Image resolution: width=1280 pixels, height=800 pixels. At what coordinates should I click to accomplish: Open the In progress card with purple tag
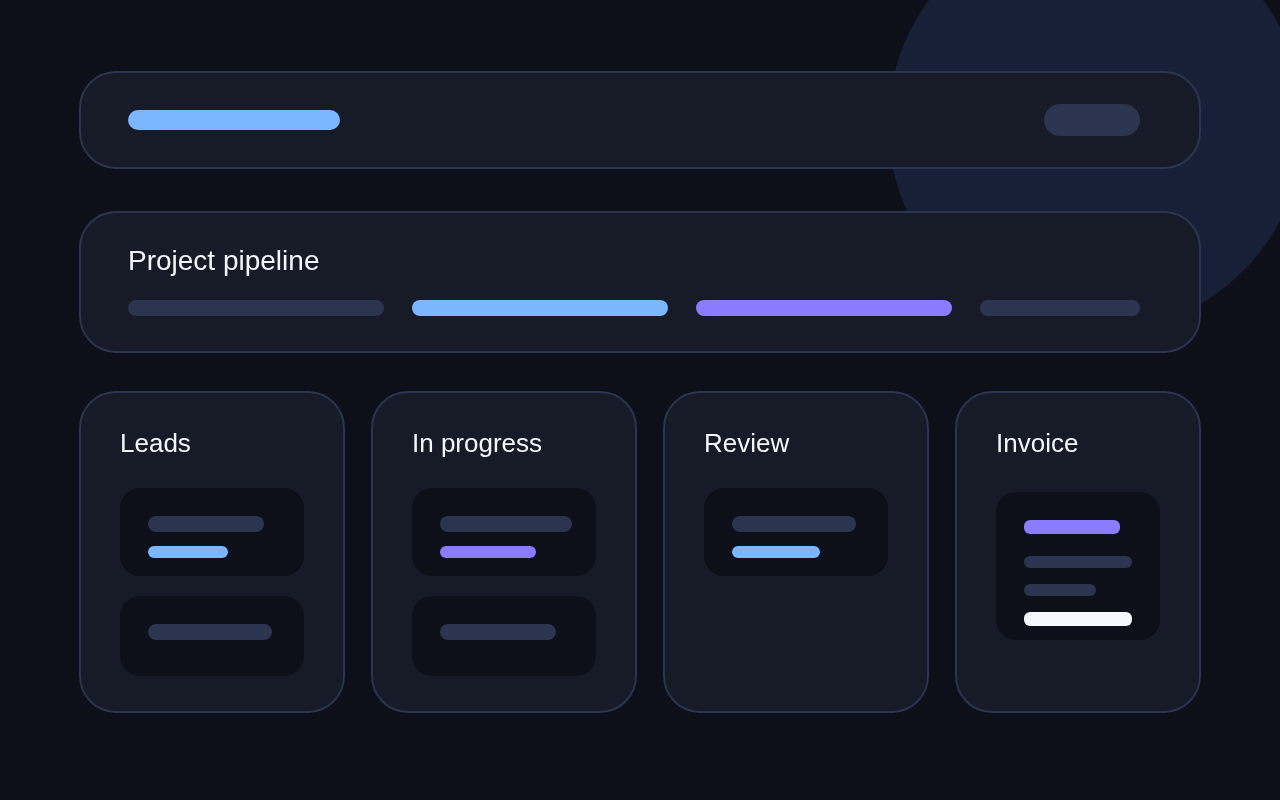point(504,532)
